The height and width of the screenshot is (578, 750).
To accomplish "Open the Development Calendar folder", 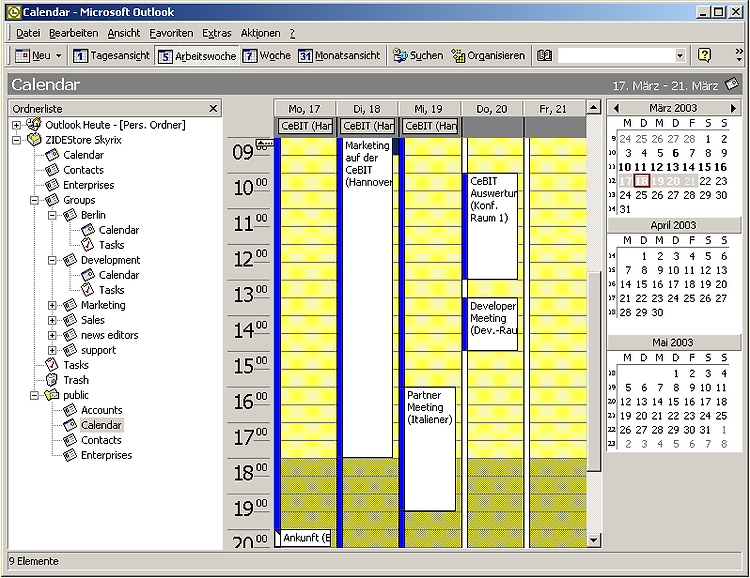I will pyautogui.click(x=119, y=275).
